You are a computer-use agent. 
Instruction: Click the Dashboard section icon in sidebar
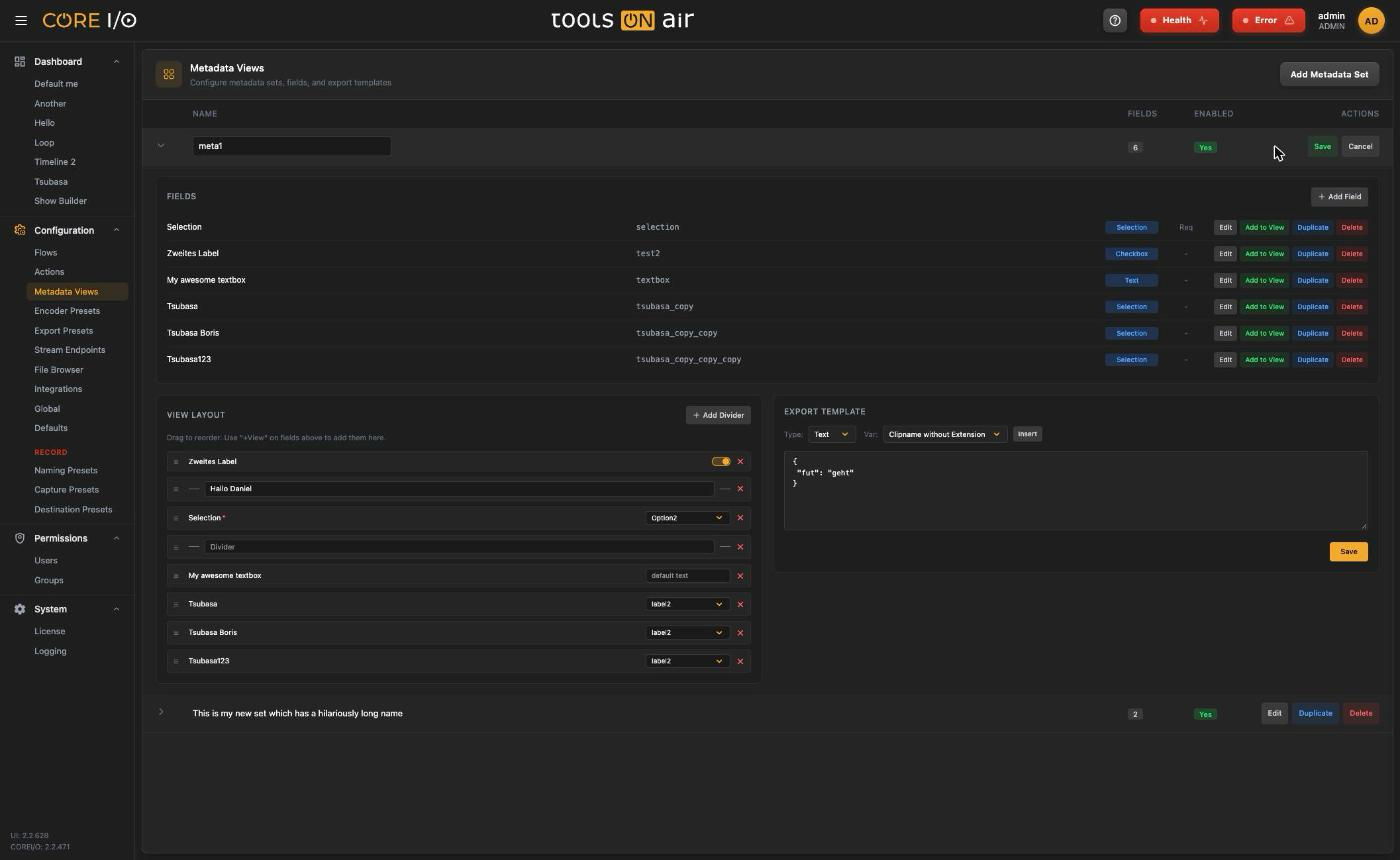click(x=19, y=62)
